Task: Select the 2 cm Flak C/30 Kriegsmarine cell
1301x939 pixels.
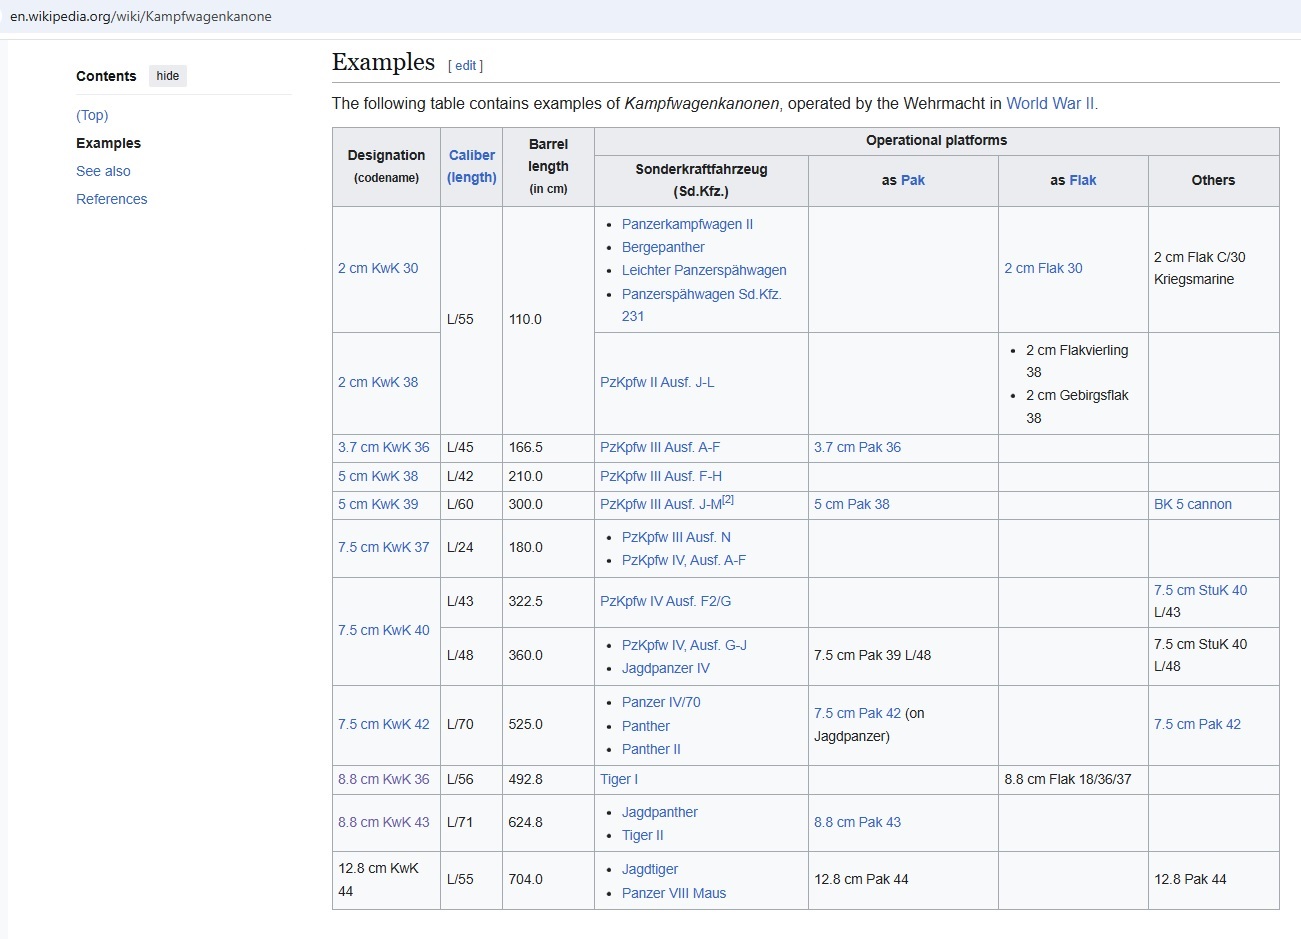Action: (1213, 269)
